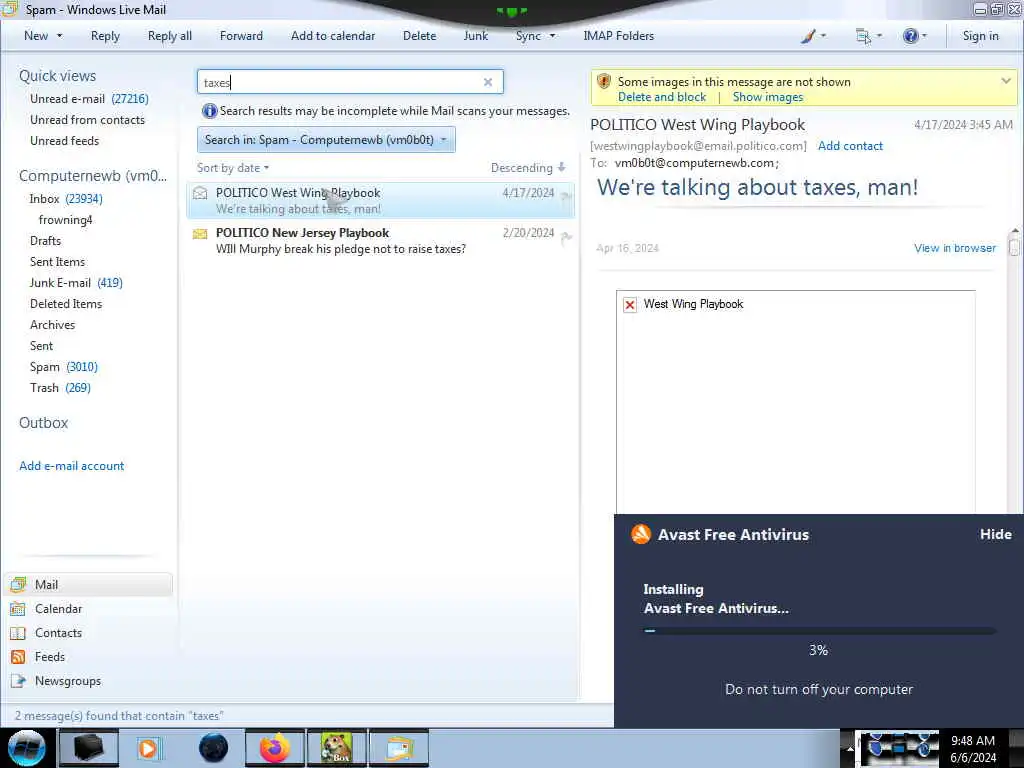Open the Sent Items folder
The width and height of the screenshot is (1024, 768).
click(x=57, y=261)
